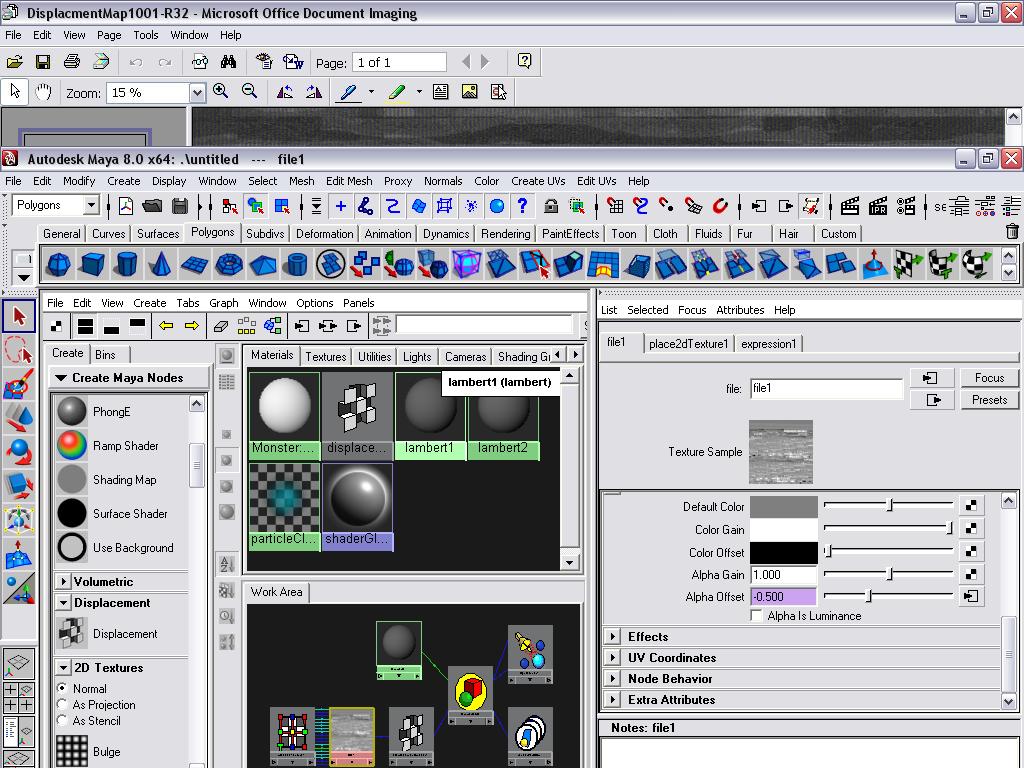Screen dimensions: 1024x768
Task: Click the Presets button
Action: [x=989, y=400]
